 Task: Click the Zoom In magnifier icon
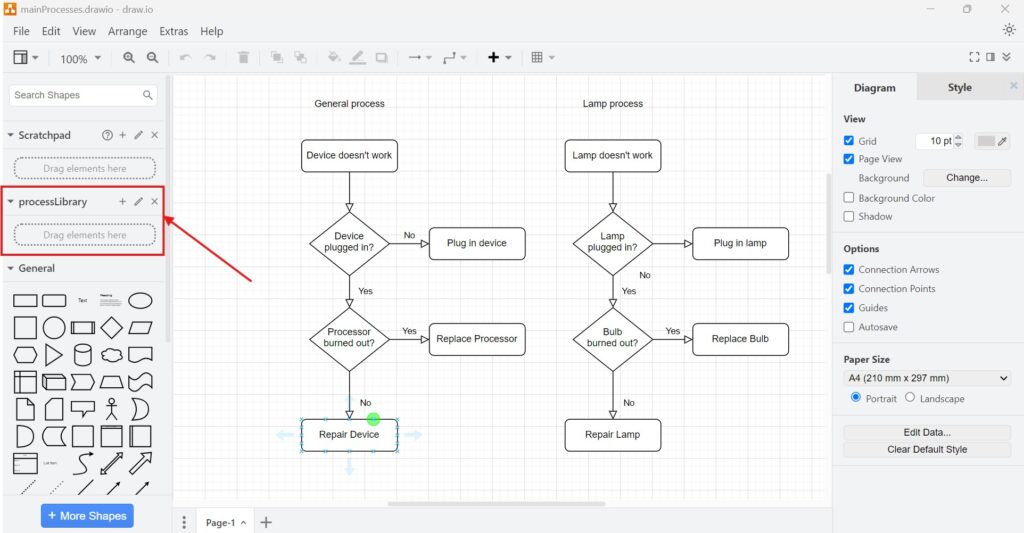(x=129, y=58)
